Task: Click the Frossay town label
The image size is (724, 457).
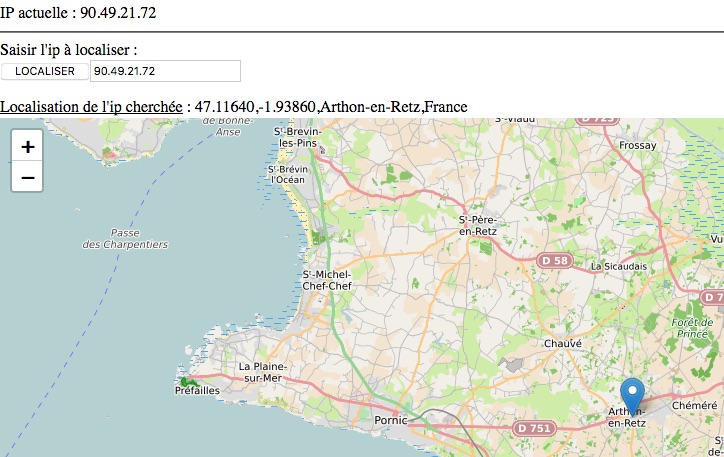Action: (638, 145)
